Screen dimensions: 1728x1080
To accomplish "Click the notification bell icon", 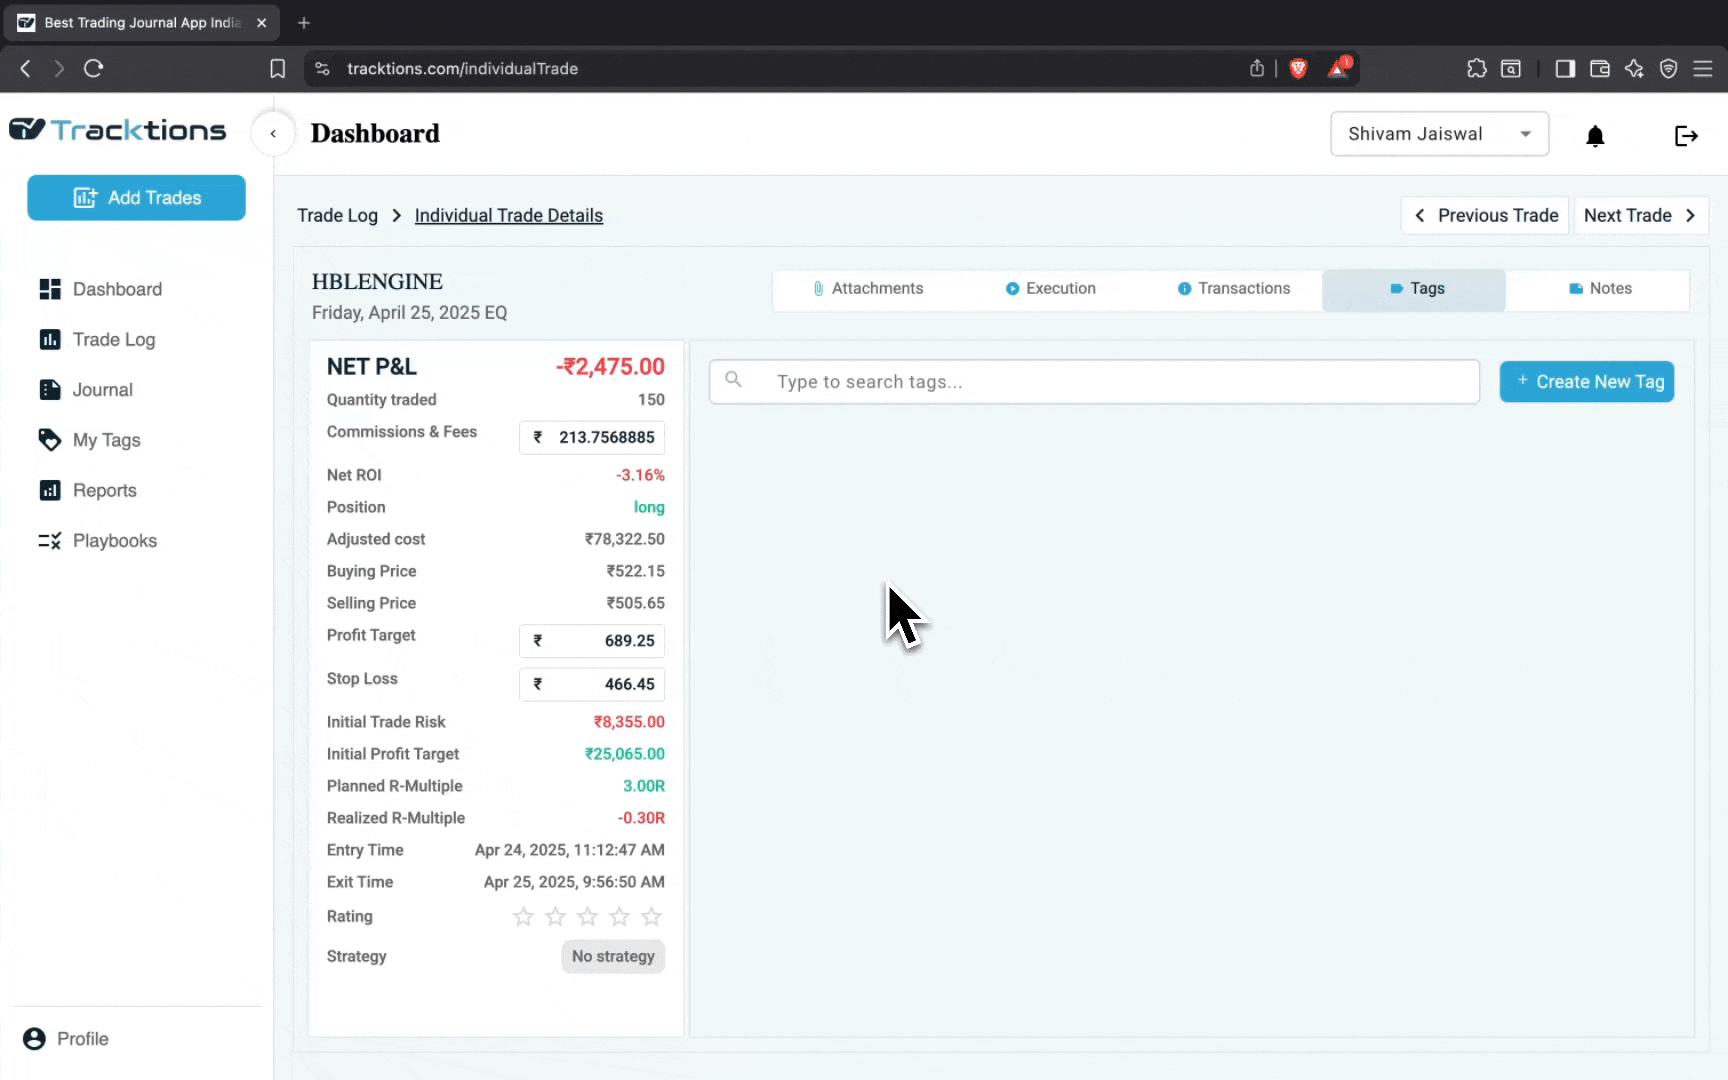I will [1595, 136].
